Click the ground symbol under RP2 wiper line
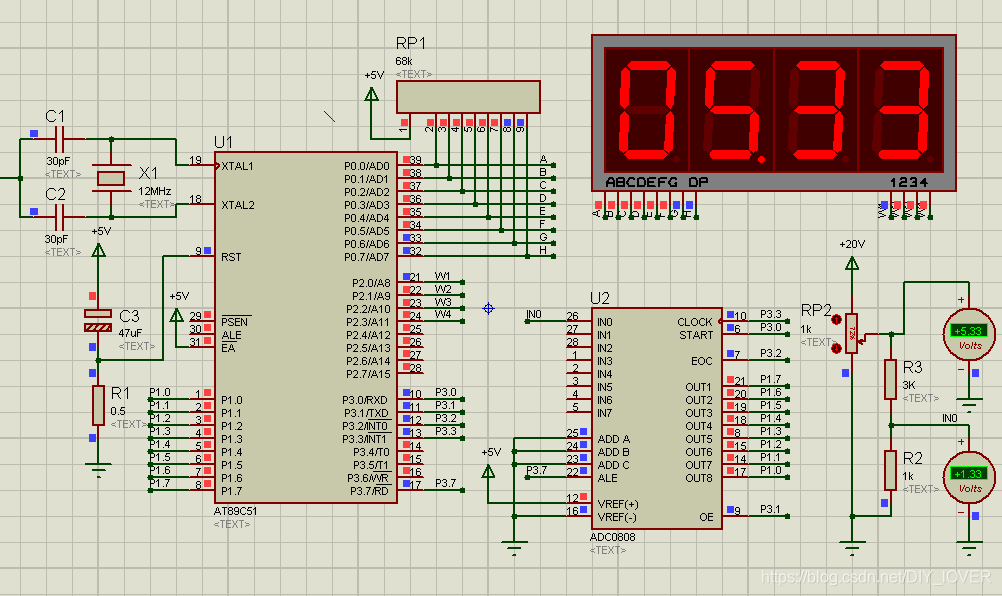Screen dimensions: 1002x596 coord(852,549)
